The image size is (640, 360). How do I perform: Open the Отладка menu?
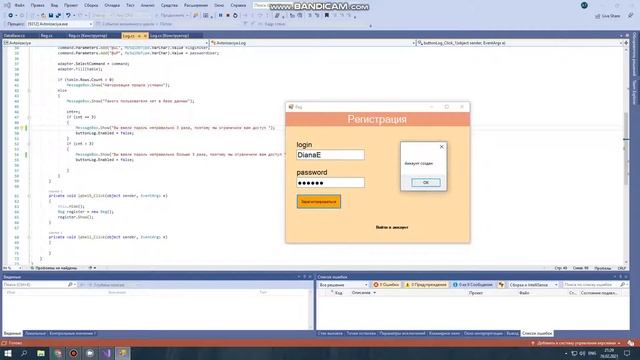[x=112, y=5]
